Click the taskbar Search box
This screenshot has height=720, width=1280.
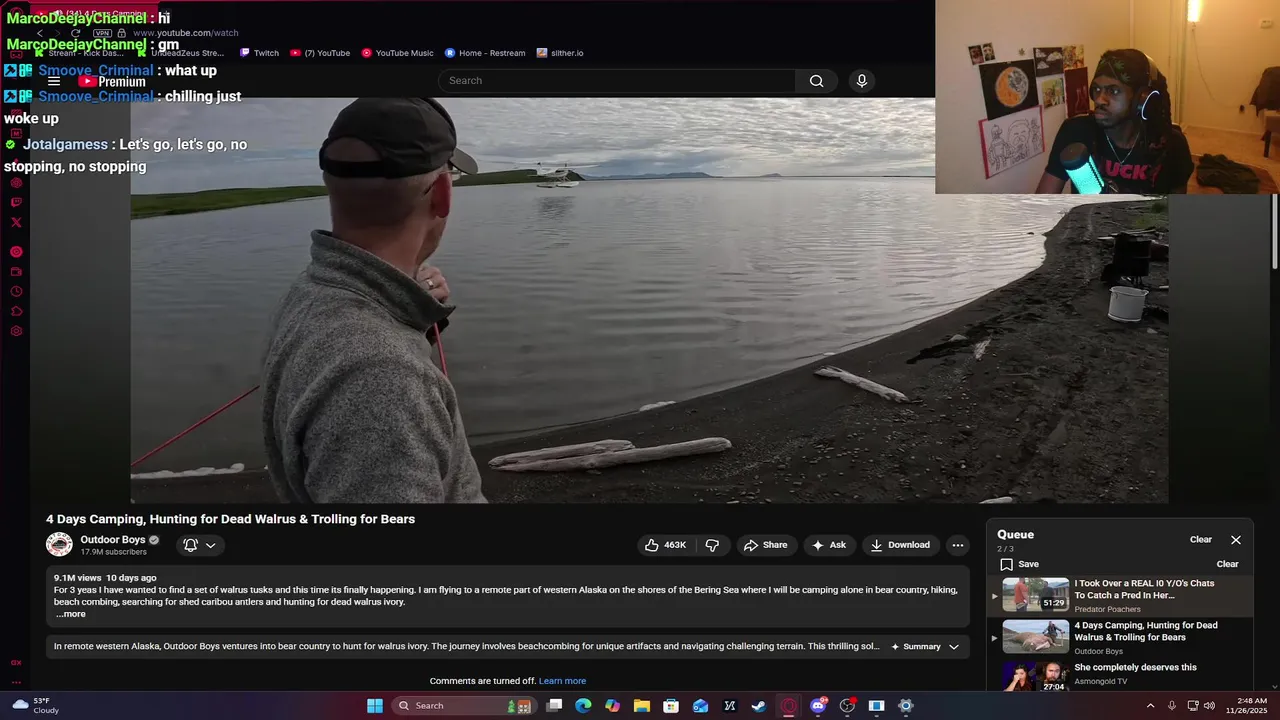click(465, 706)
